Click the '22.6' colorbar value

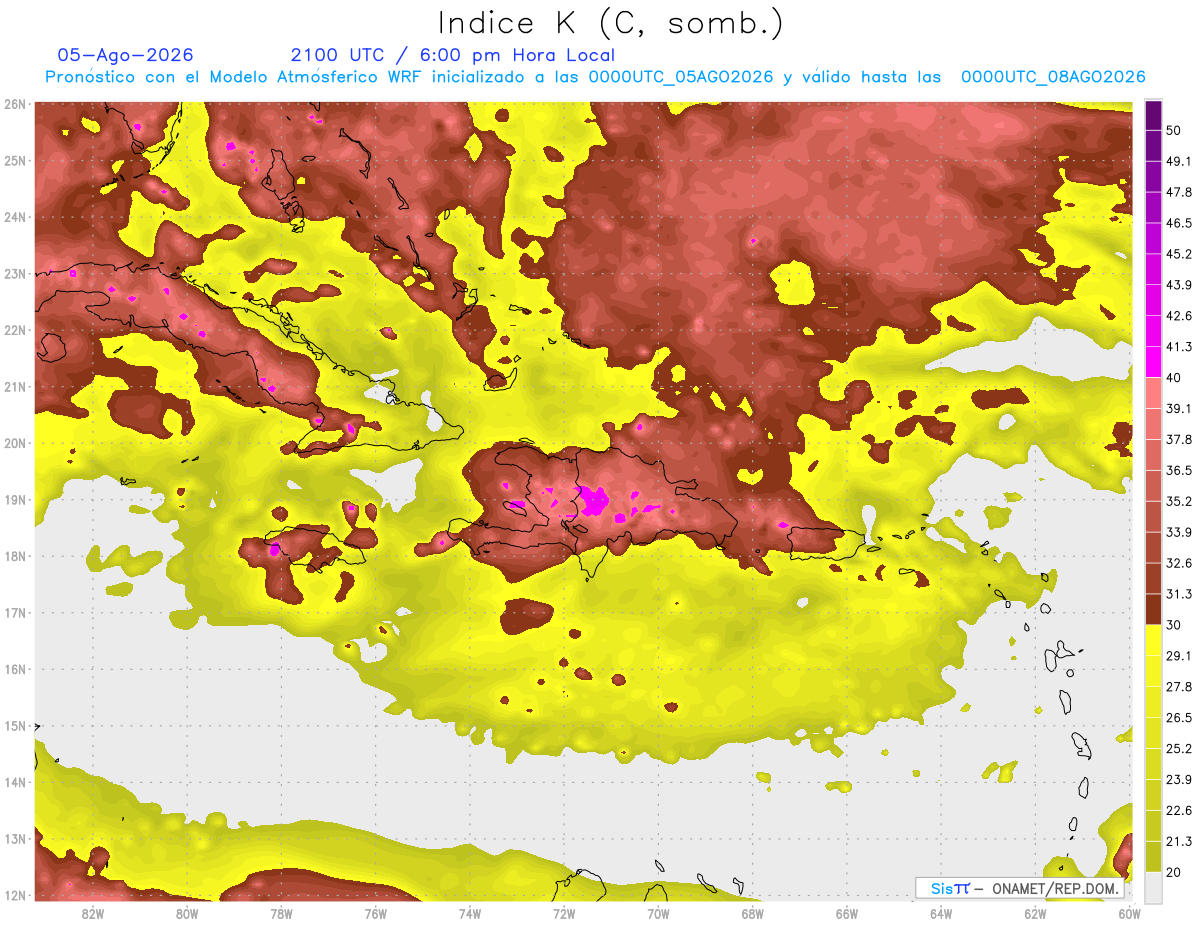(1178, 811)
